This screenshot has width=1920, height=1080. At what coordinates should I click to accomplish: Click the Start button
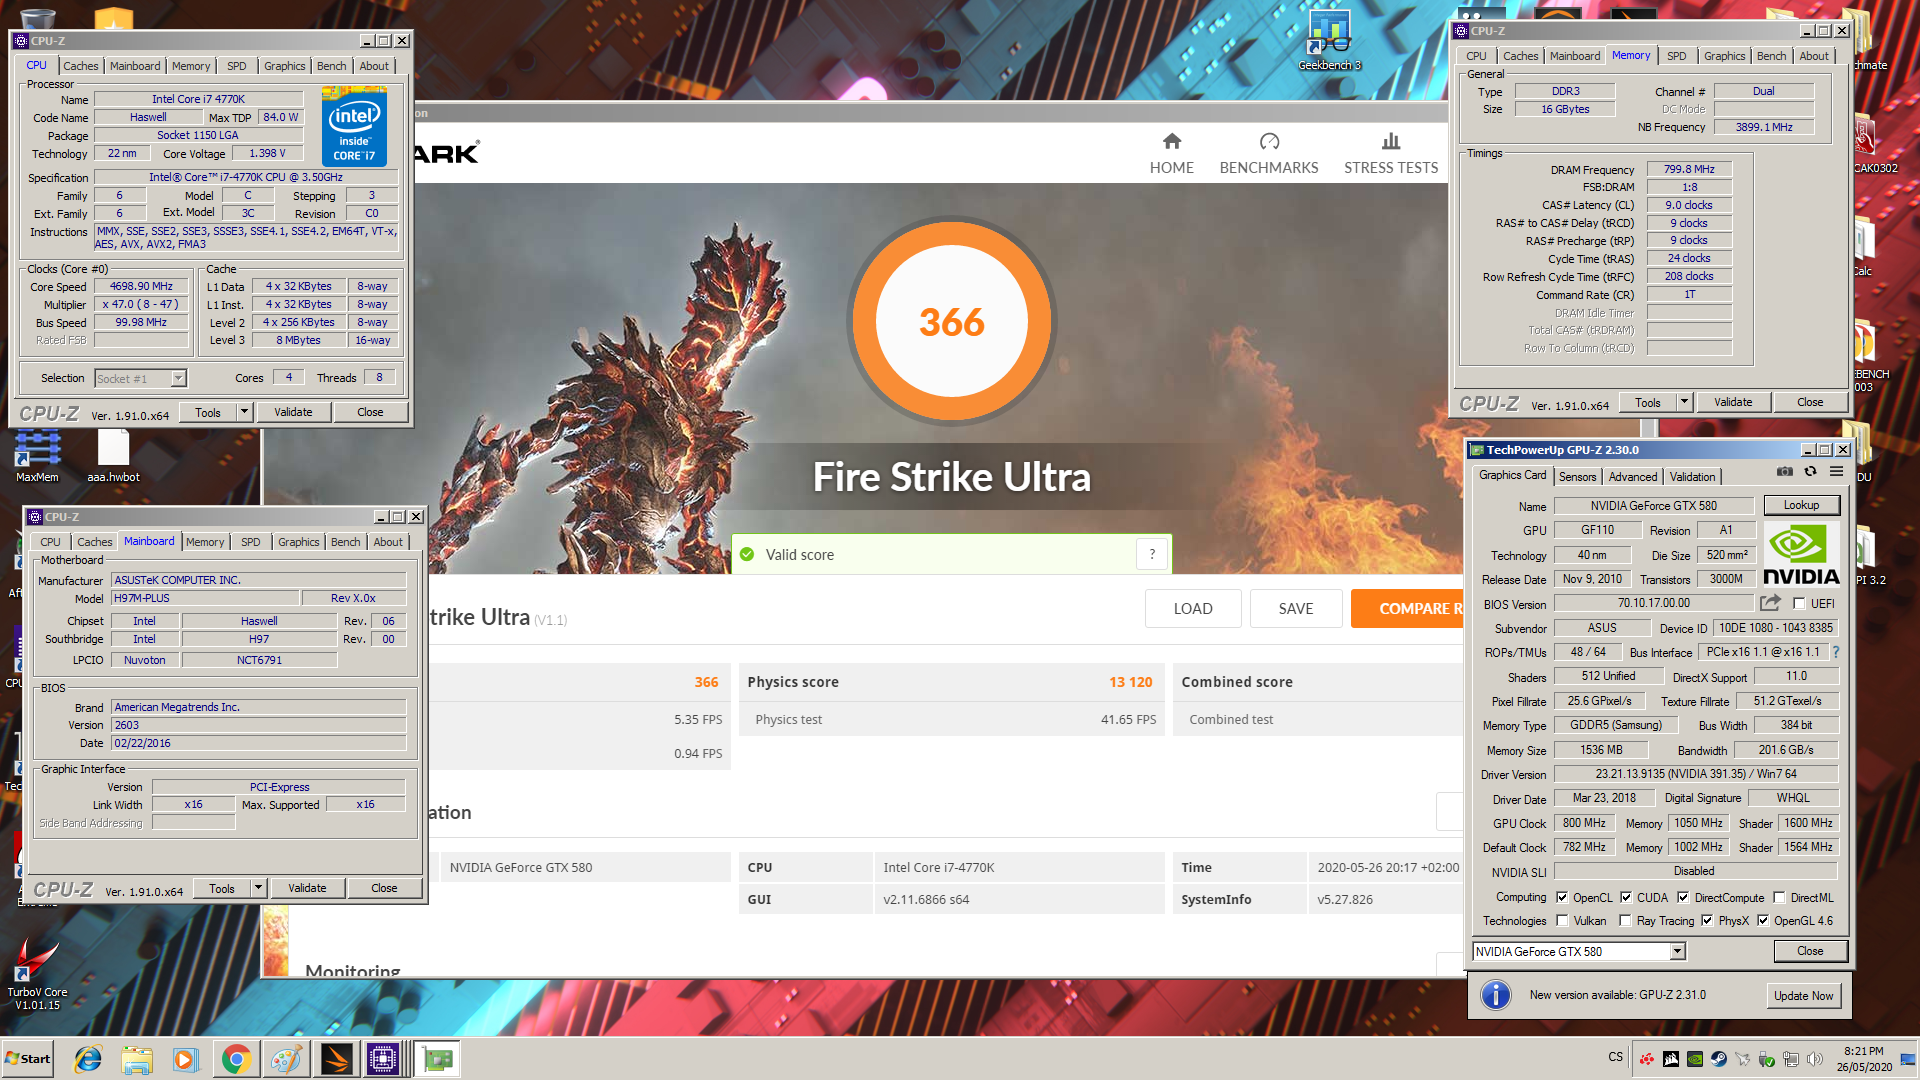pos(27,1059)
